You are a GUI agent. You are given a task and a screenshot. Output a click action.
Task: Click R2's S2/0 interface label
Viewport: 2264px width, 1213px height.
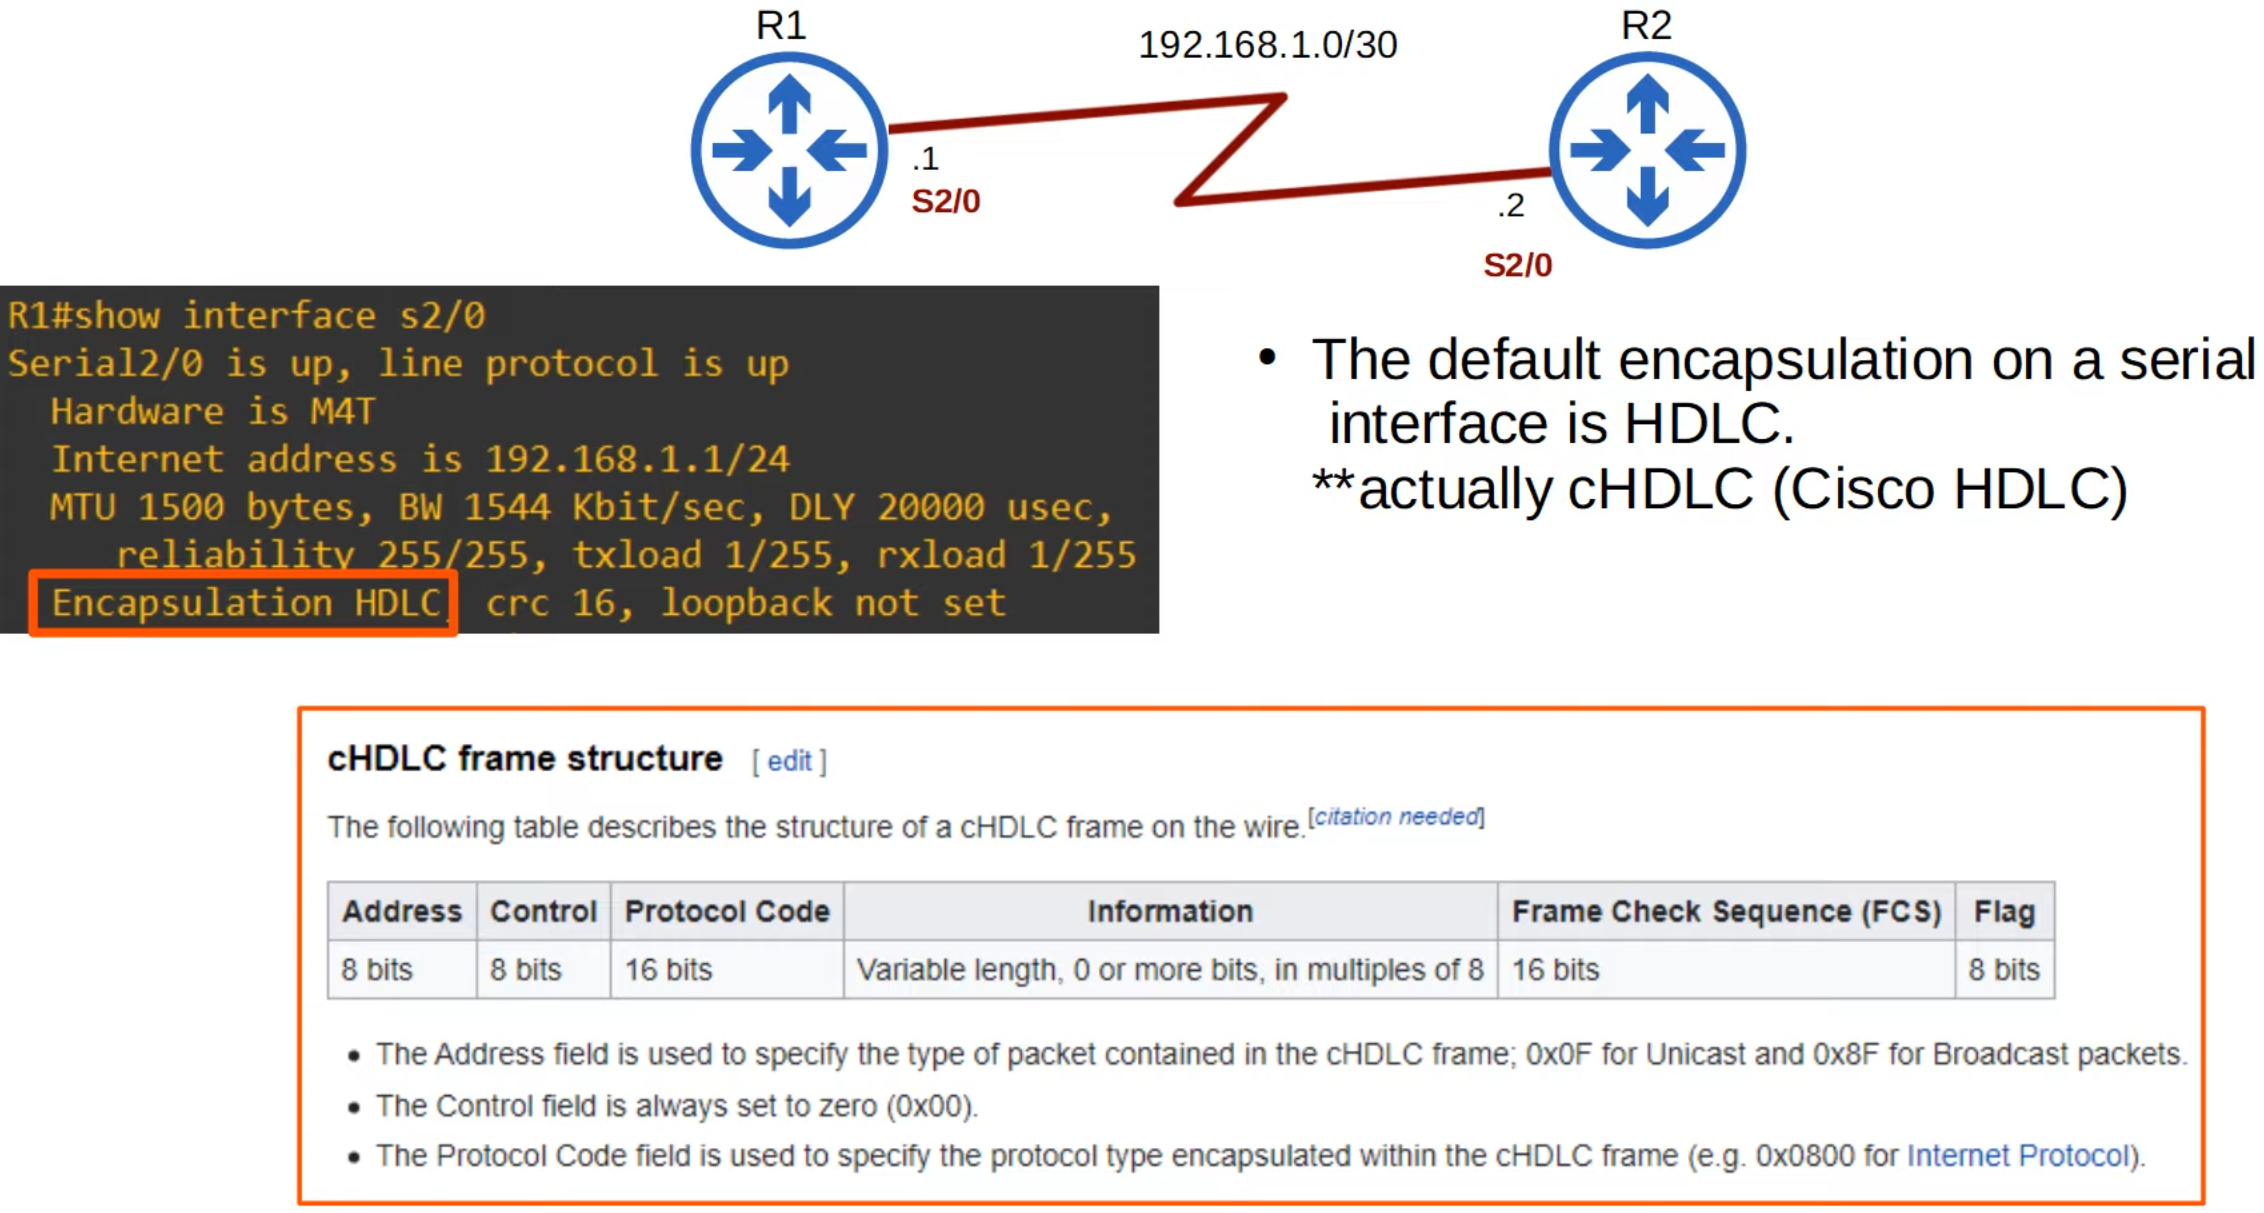click(1517, 265)
